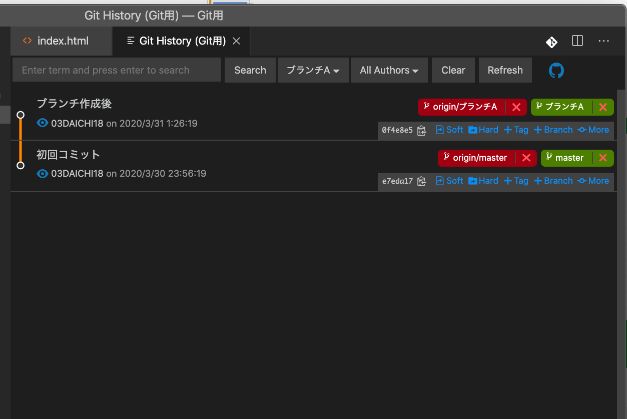Viewport: 627px width, 419px height.
Task: Delete origin/ブランチA with its X icon
Action: click(516, 107)
